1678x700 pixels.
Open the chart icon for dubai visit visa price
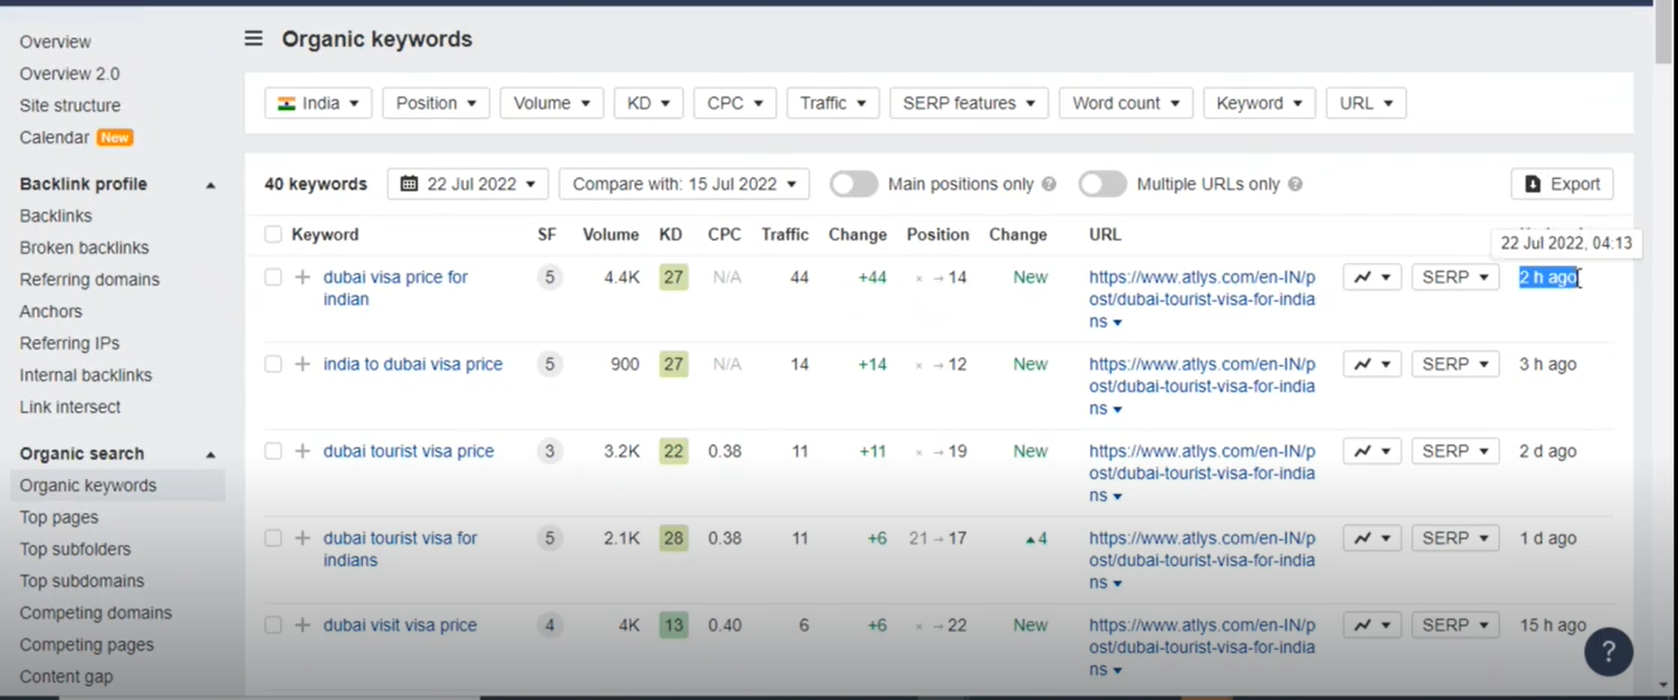(1373, 625)
